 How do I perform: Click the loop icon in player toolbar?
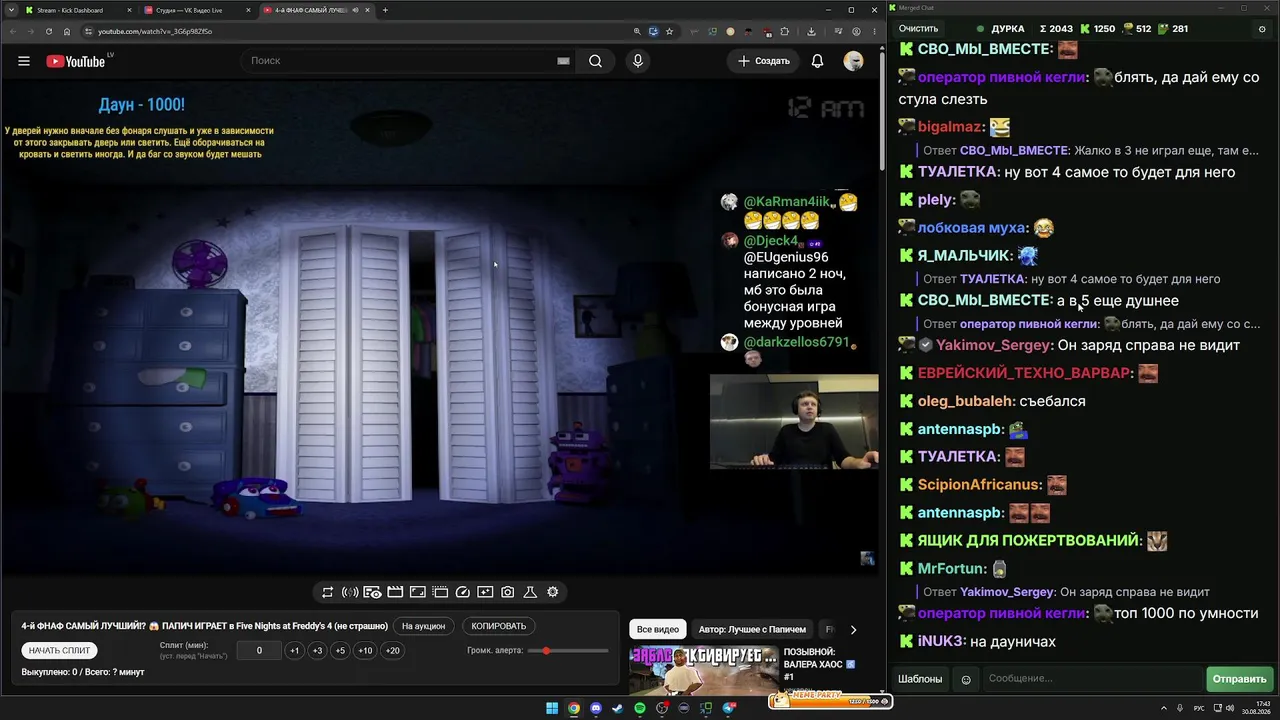point(327,592)
